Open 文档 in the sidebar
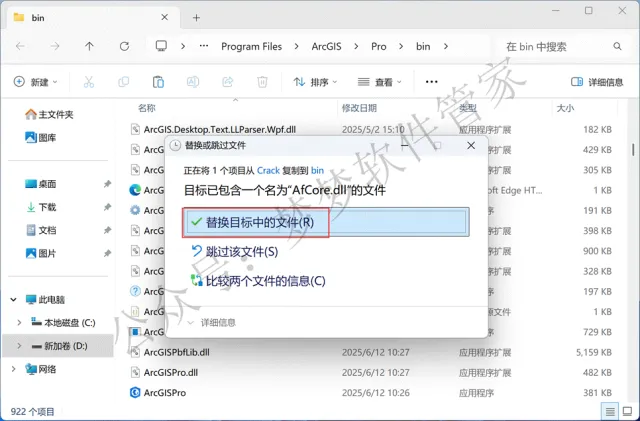Image resolution: width=640 pixels, height=421 pixels. click(x=40, y=230)
